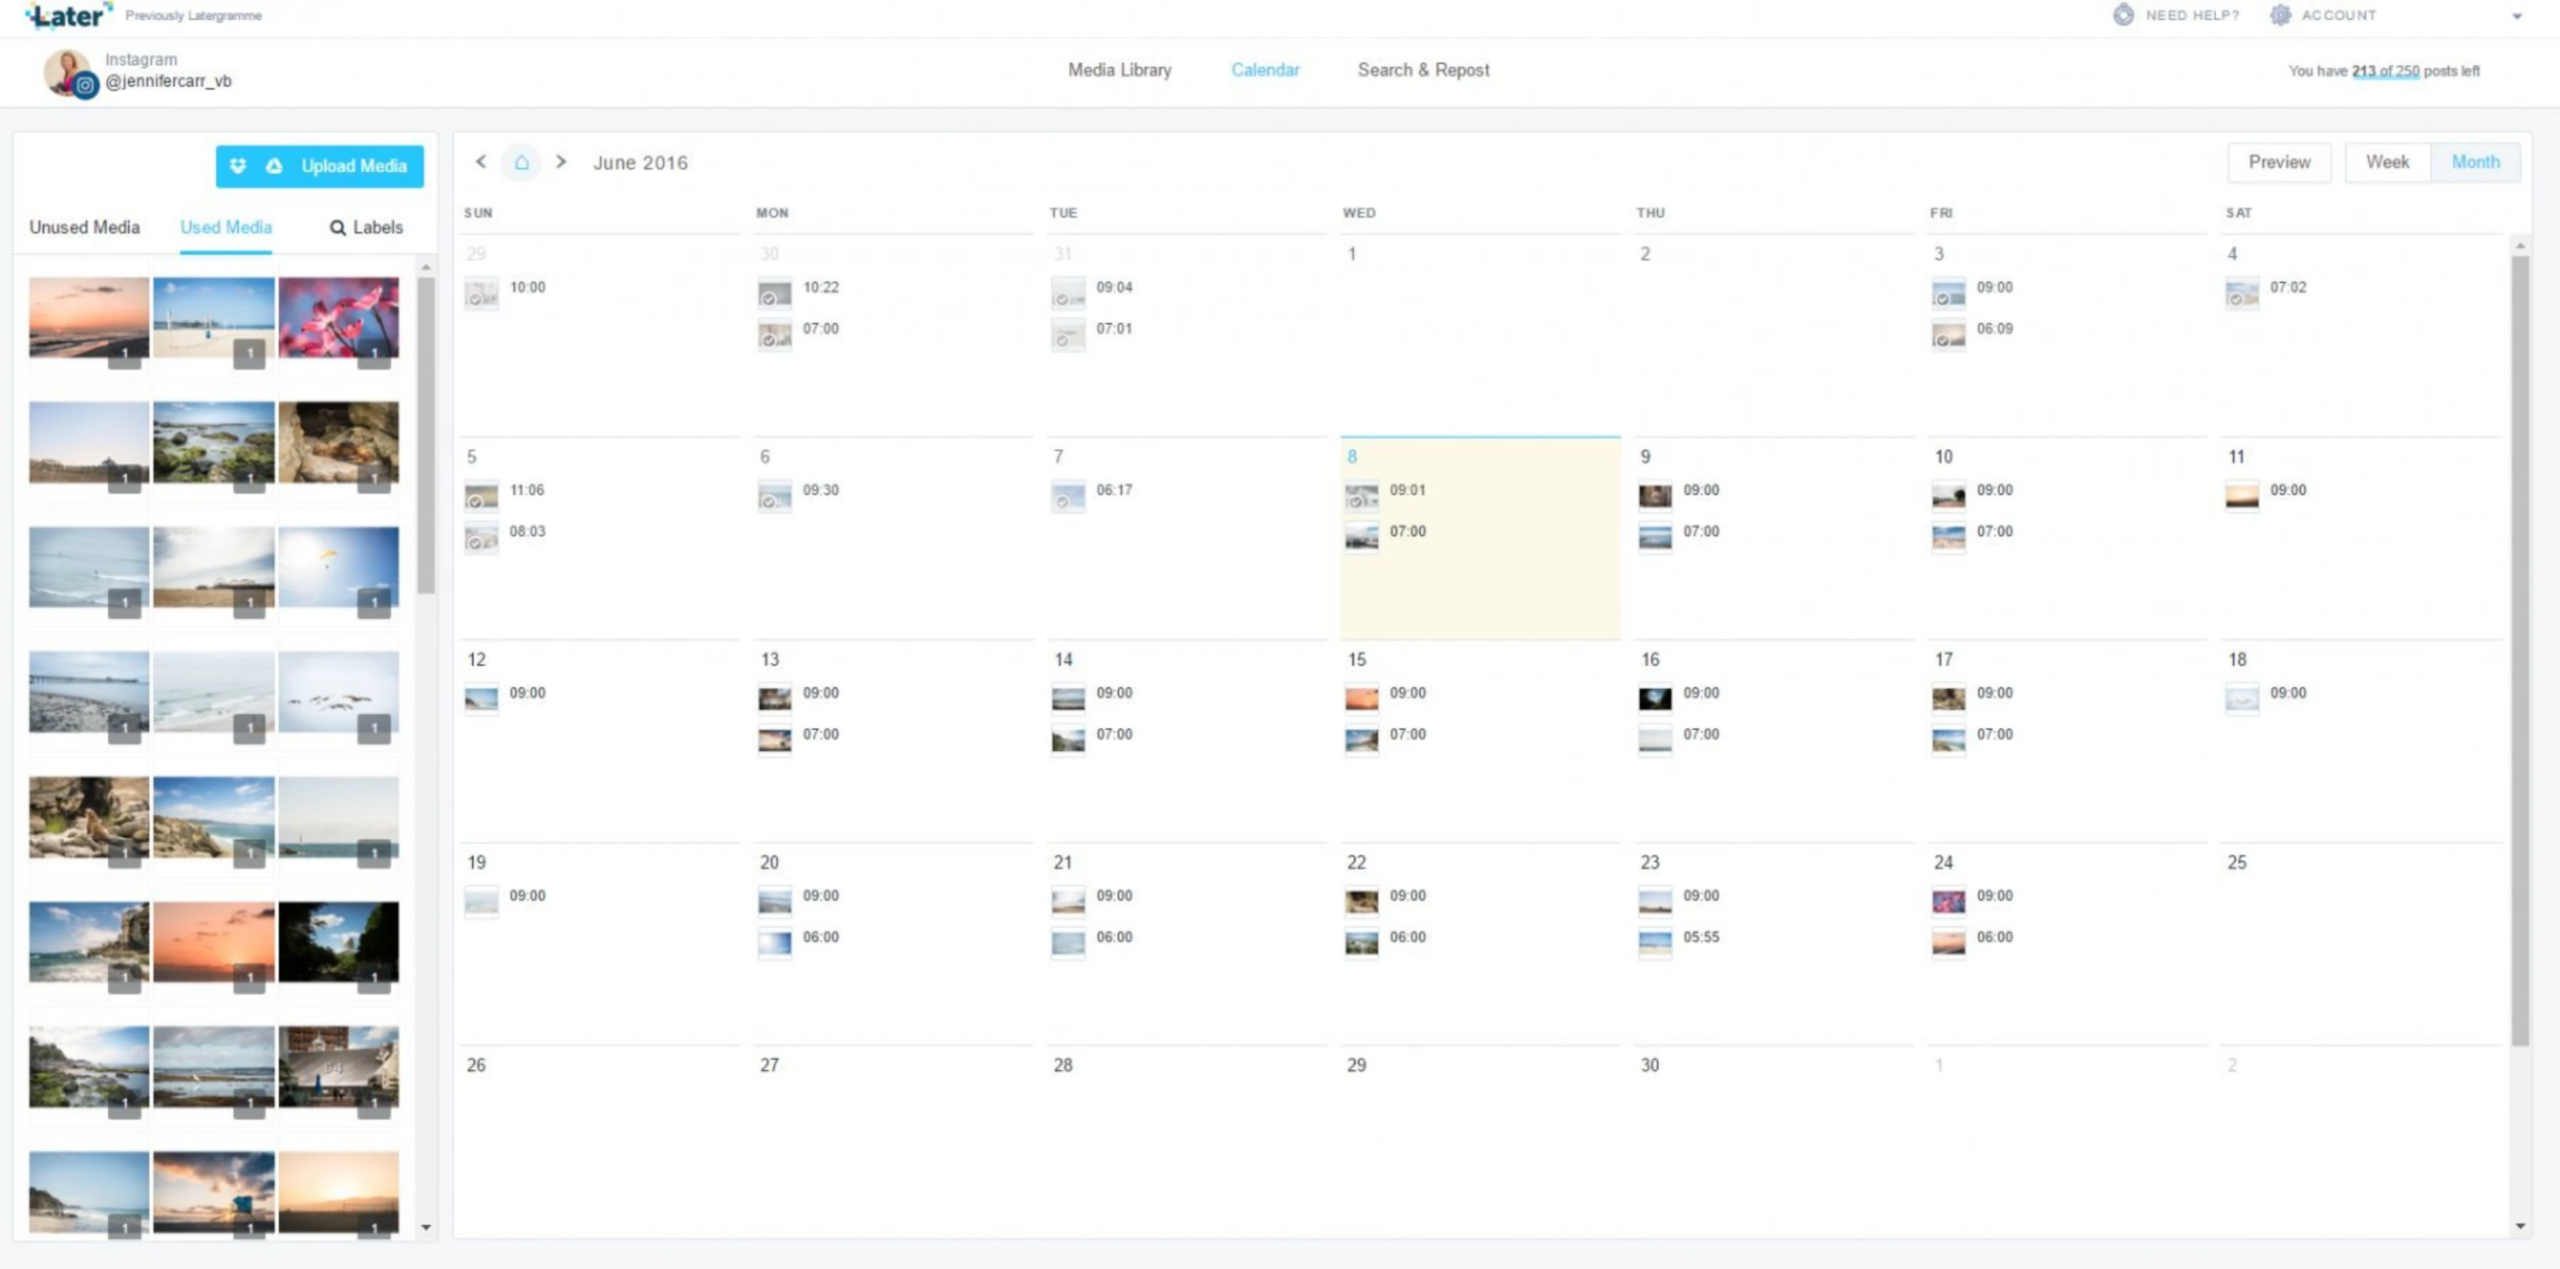Open the 213 of 250 posts left link
The image size is (2560, 1269).
pos(2385,71)
